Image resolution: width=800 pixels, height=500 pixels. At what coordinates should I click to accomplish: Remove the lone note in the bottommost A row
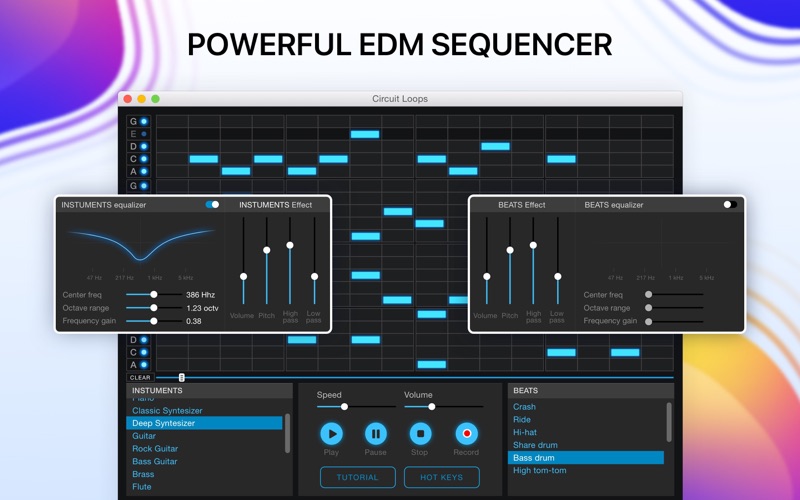pyautogui.click(x=432, y=365)
